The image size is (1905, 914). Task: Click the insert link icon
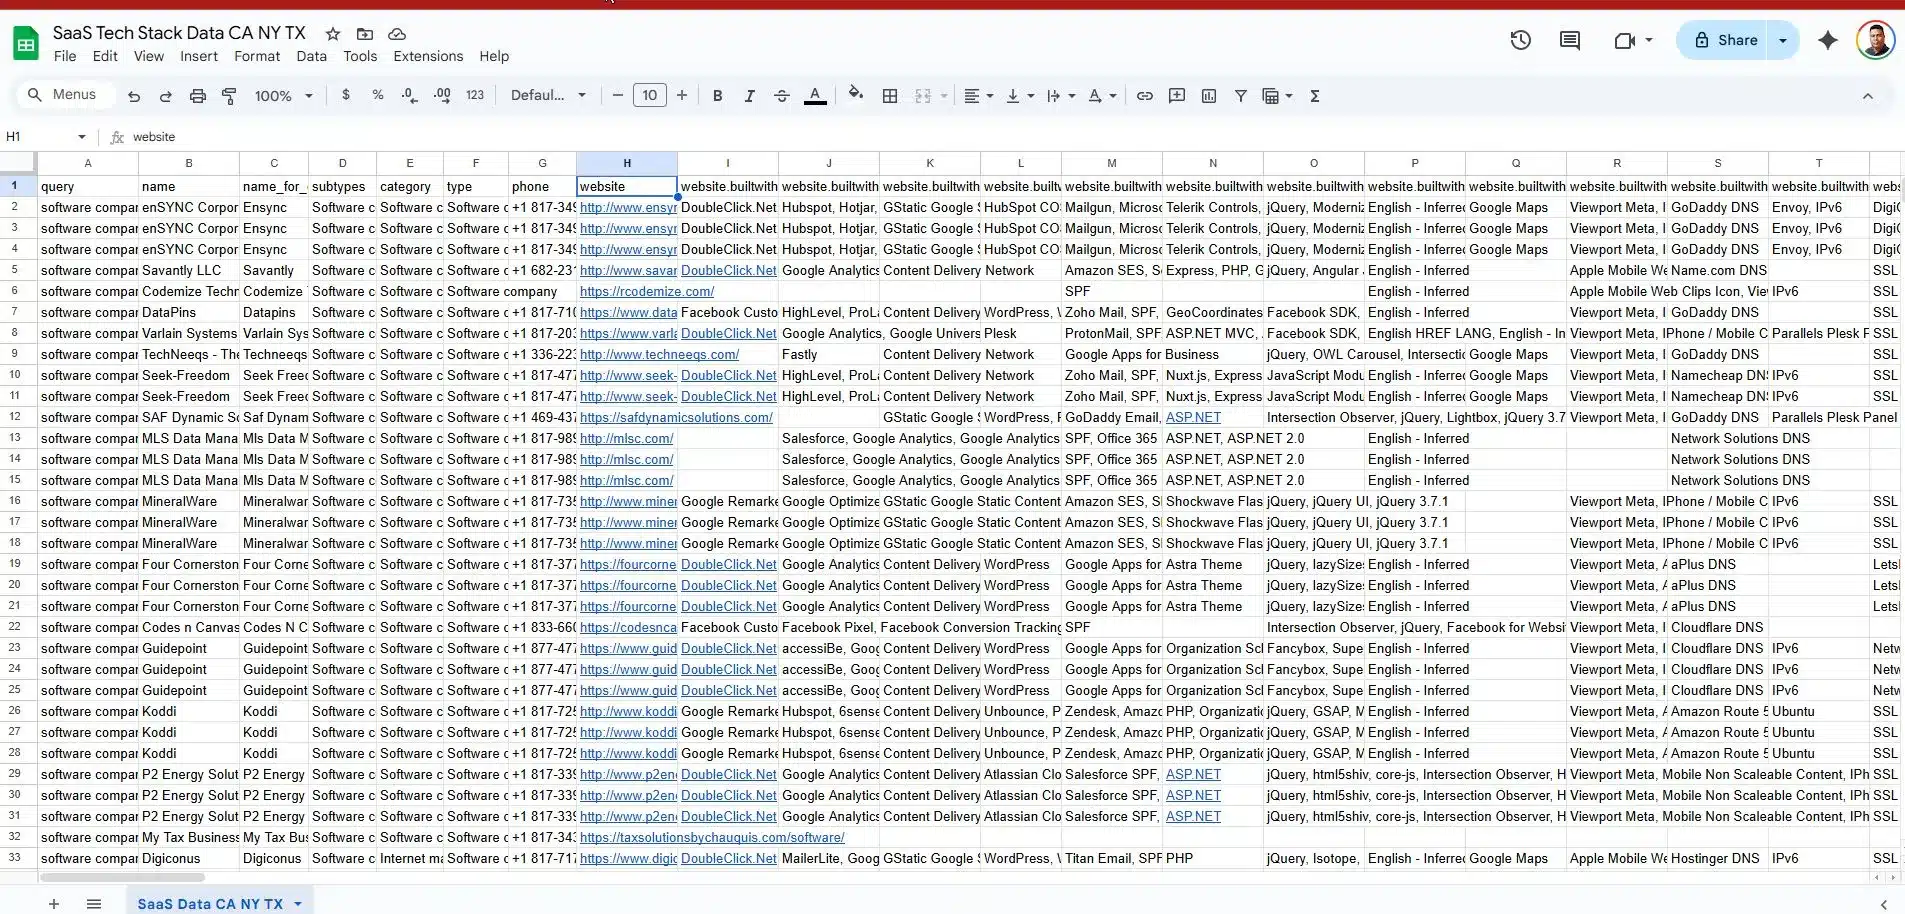coord(1145,96)
